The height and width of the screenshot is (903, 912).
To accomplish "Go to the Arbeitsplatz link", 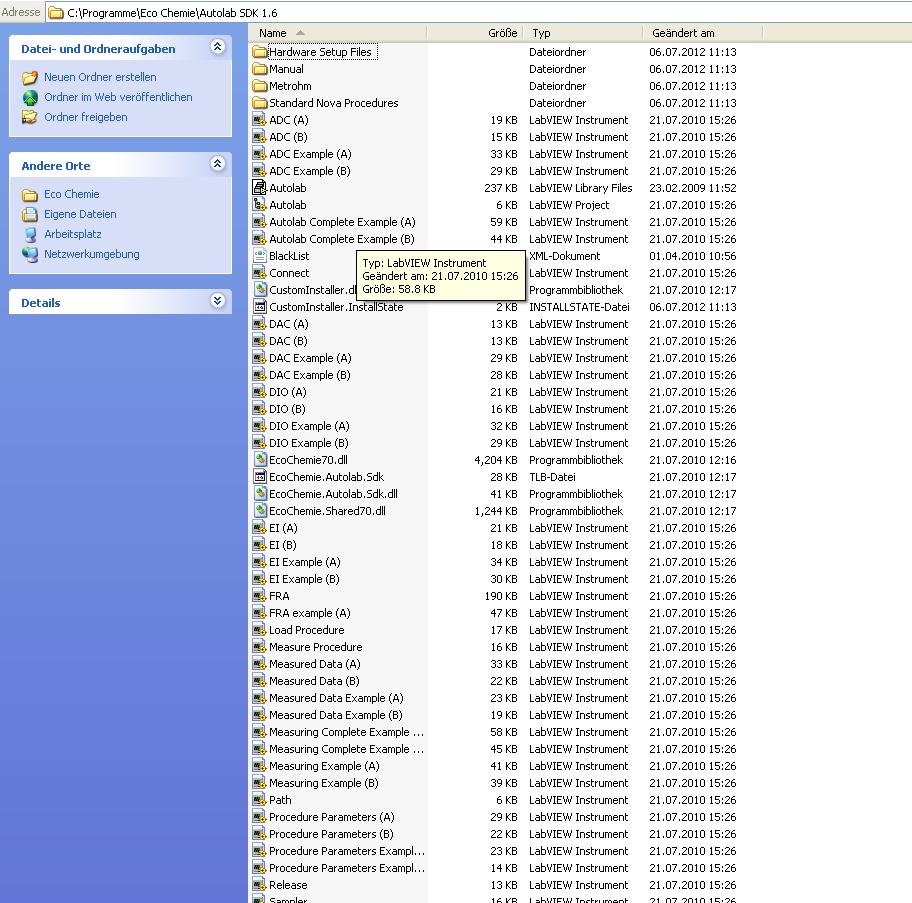I will tap(73, 234).
